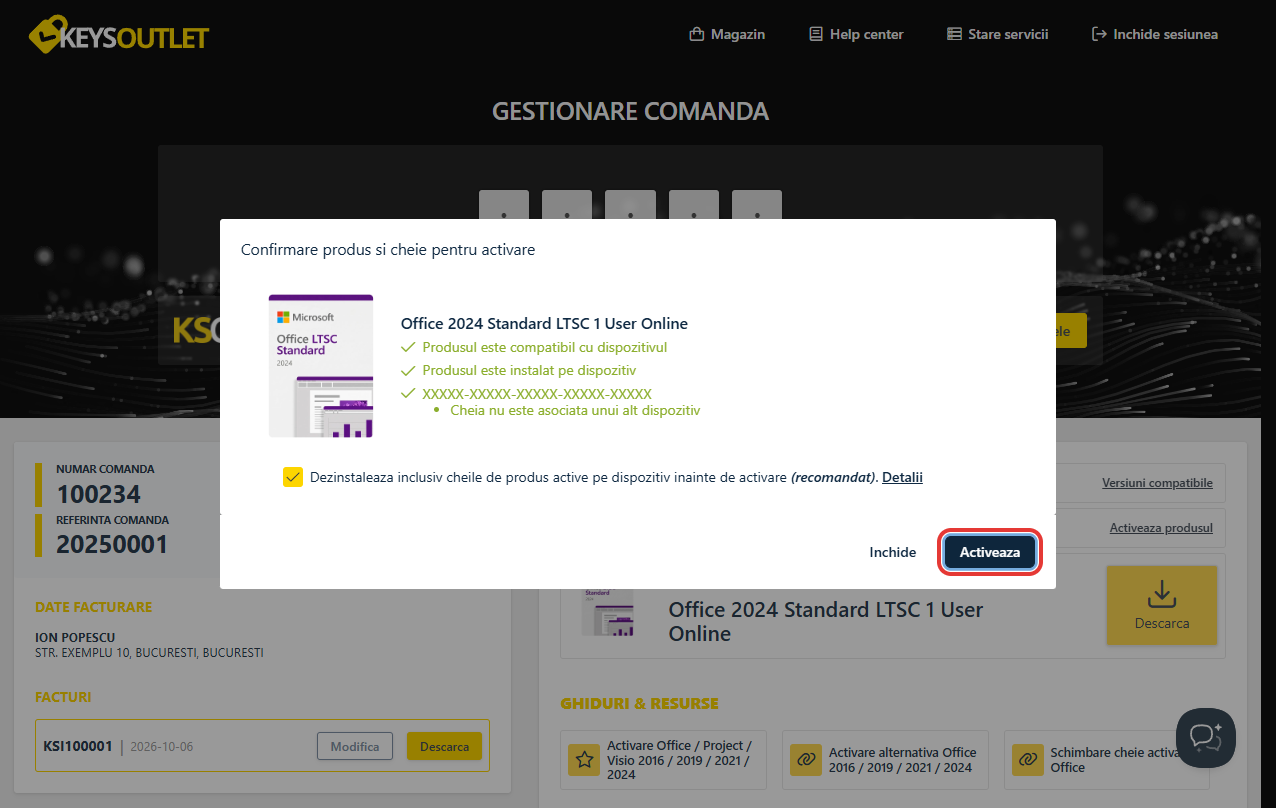Screen dimensions: 1276x808
Task: Open the Detalii link in the dialog
Action: click(902, 477)
